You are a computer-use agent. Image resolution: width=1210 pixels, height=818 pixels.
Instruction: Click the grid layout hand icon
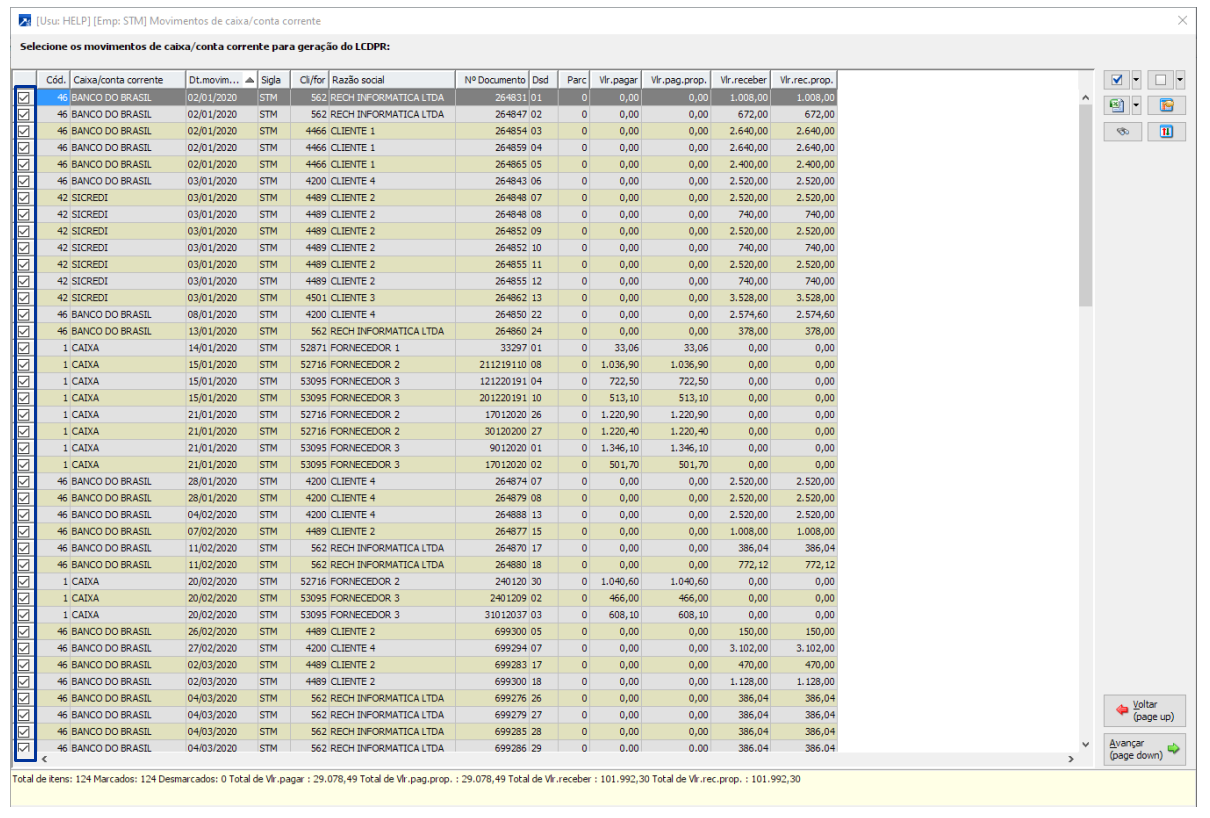click(x=1166, y=106)
